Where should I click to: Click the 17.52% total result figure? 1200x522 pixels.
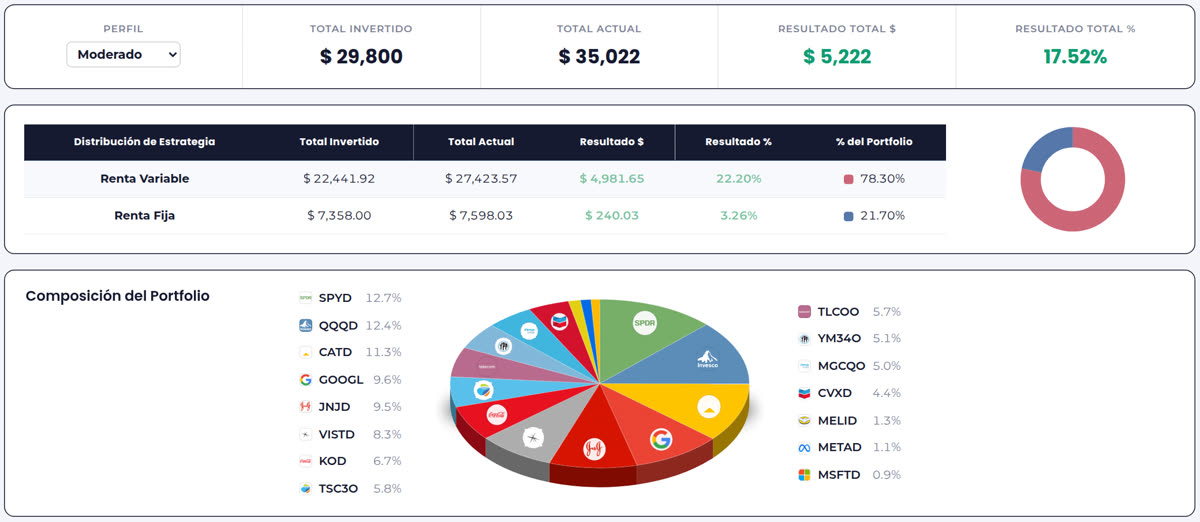1075,57
